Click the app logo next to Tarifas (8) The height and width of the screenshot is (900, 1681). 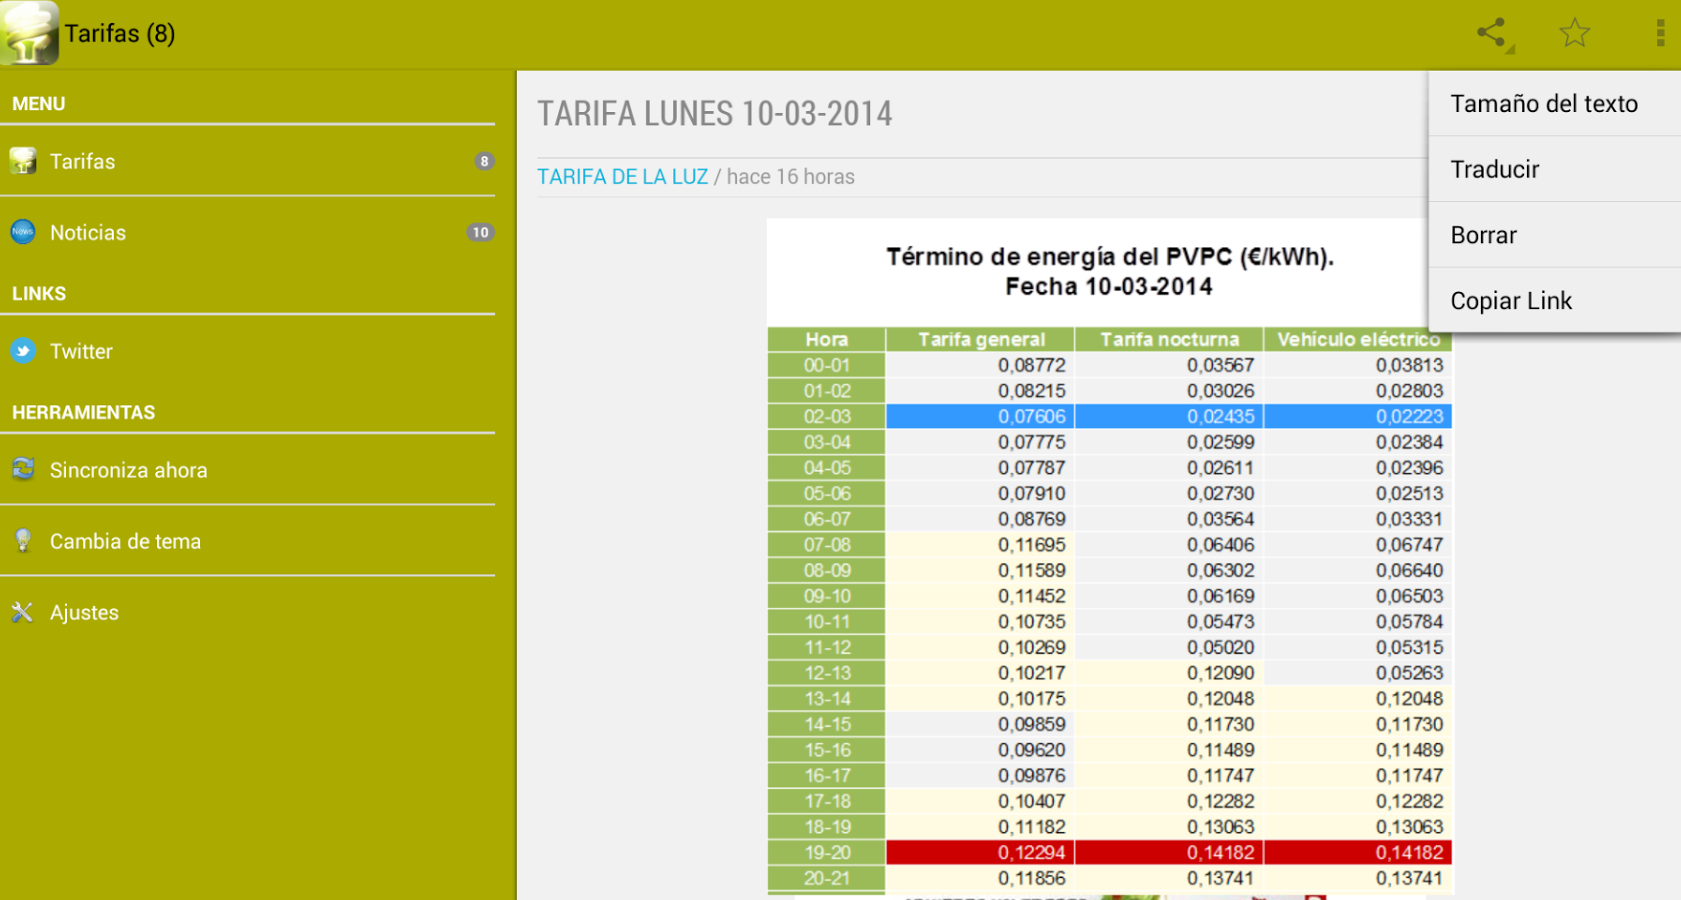30,33
